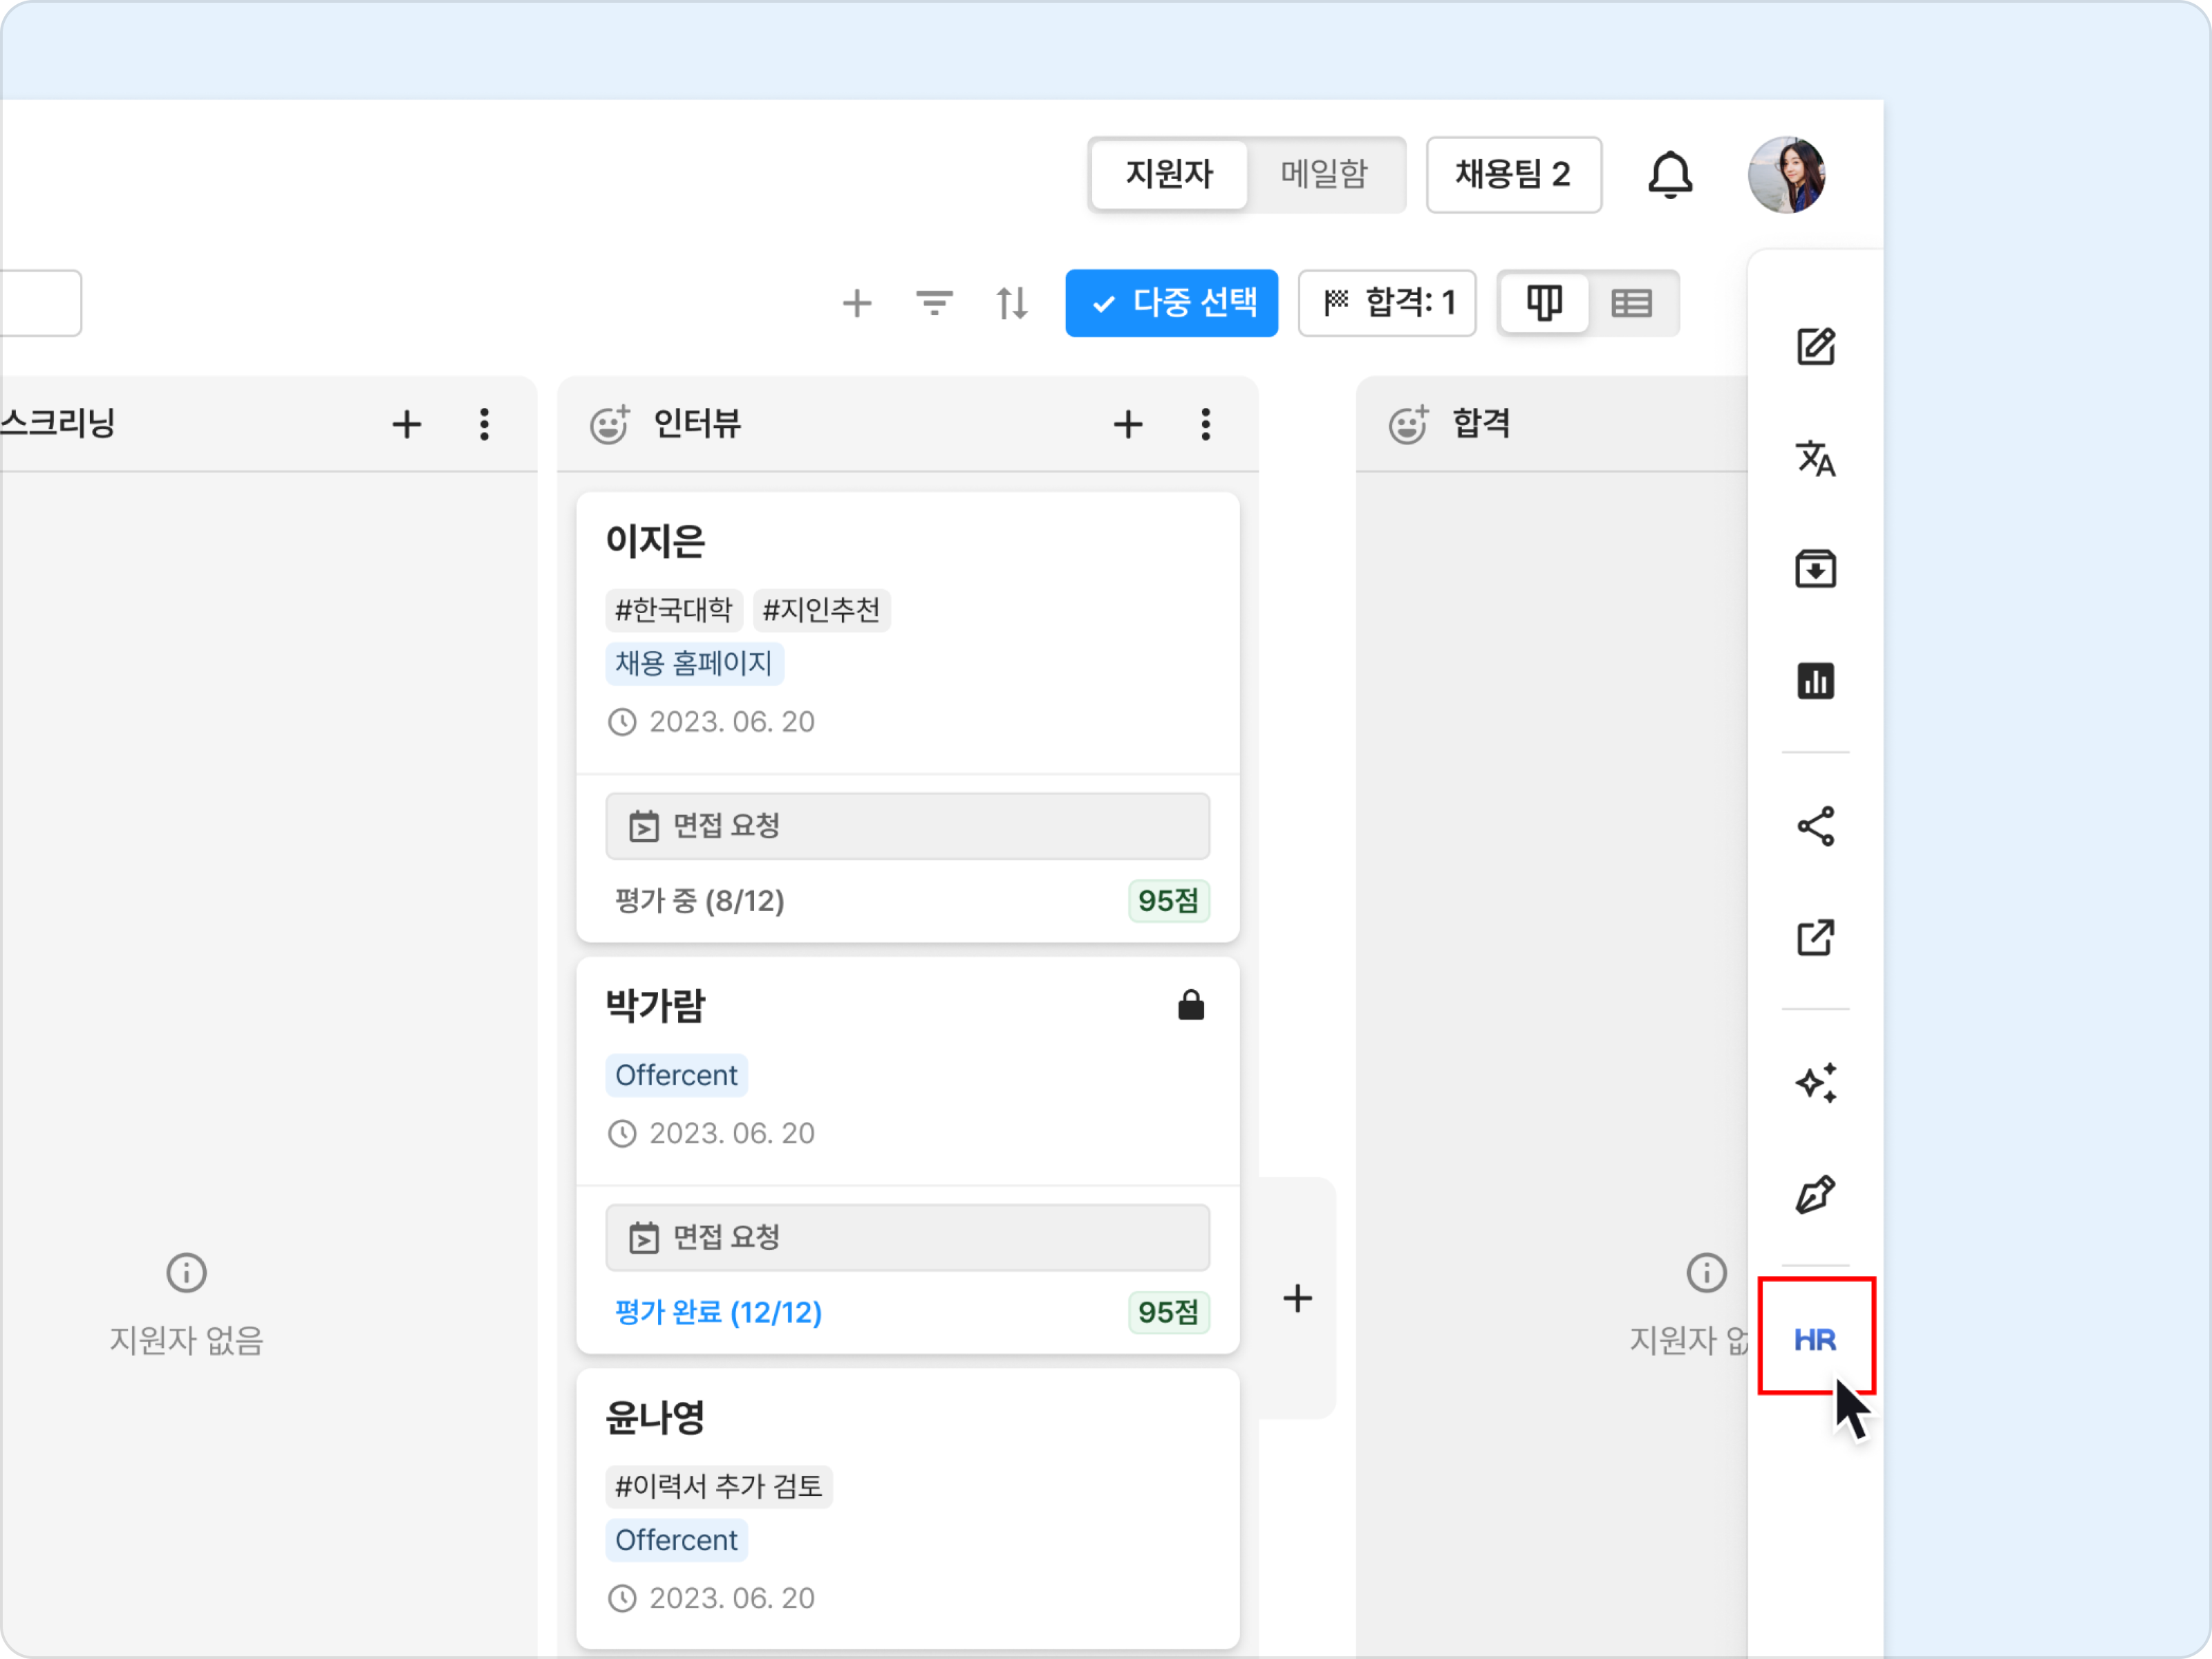Click the notification bell icon
The width and height of the screenshot is (2212, 1659).
(1669, 175)
